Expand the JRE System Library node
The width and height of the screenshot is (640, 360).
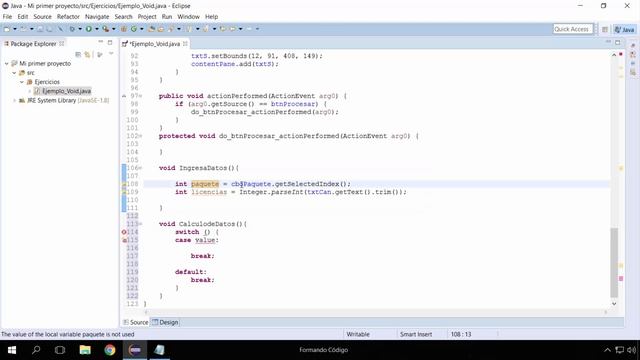[14, 100]
